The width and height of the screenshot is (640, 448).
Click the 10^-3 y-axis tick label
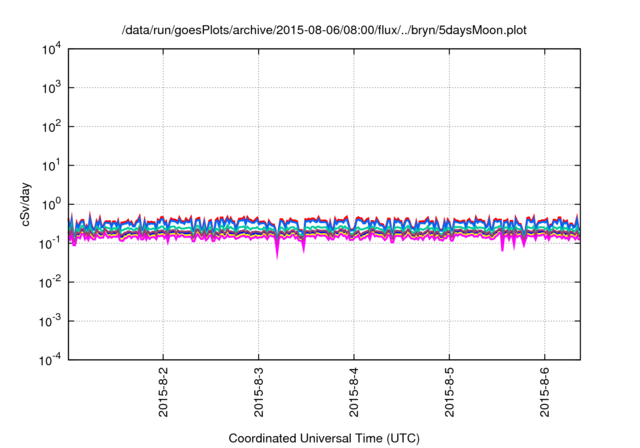tap(50, 321)
